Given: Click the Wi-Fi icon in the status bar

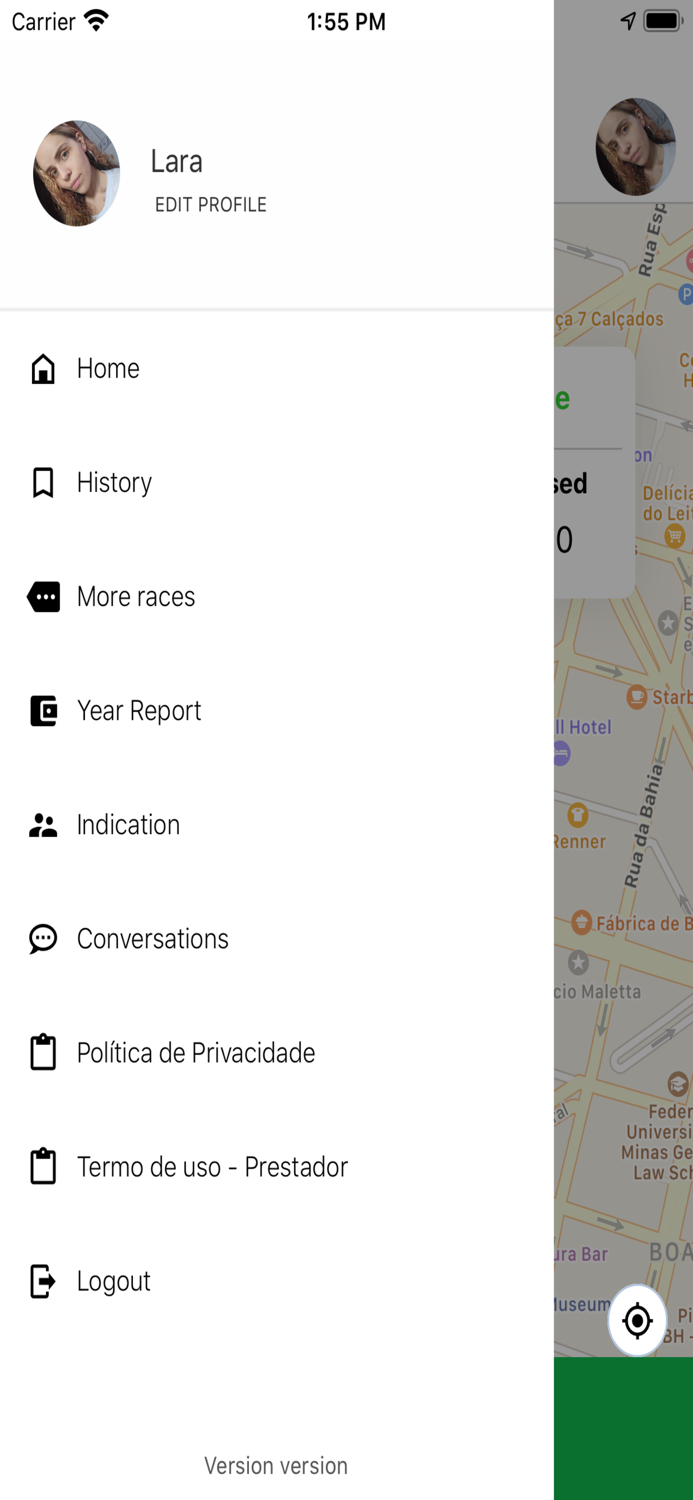Looking at the screenshot, I should click(92, 20).
